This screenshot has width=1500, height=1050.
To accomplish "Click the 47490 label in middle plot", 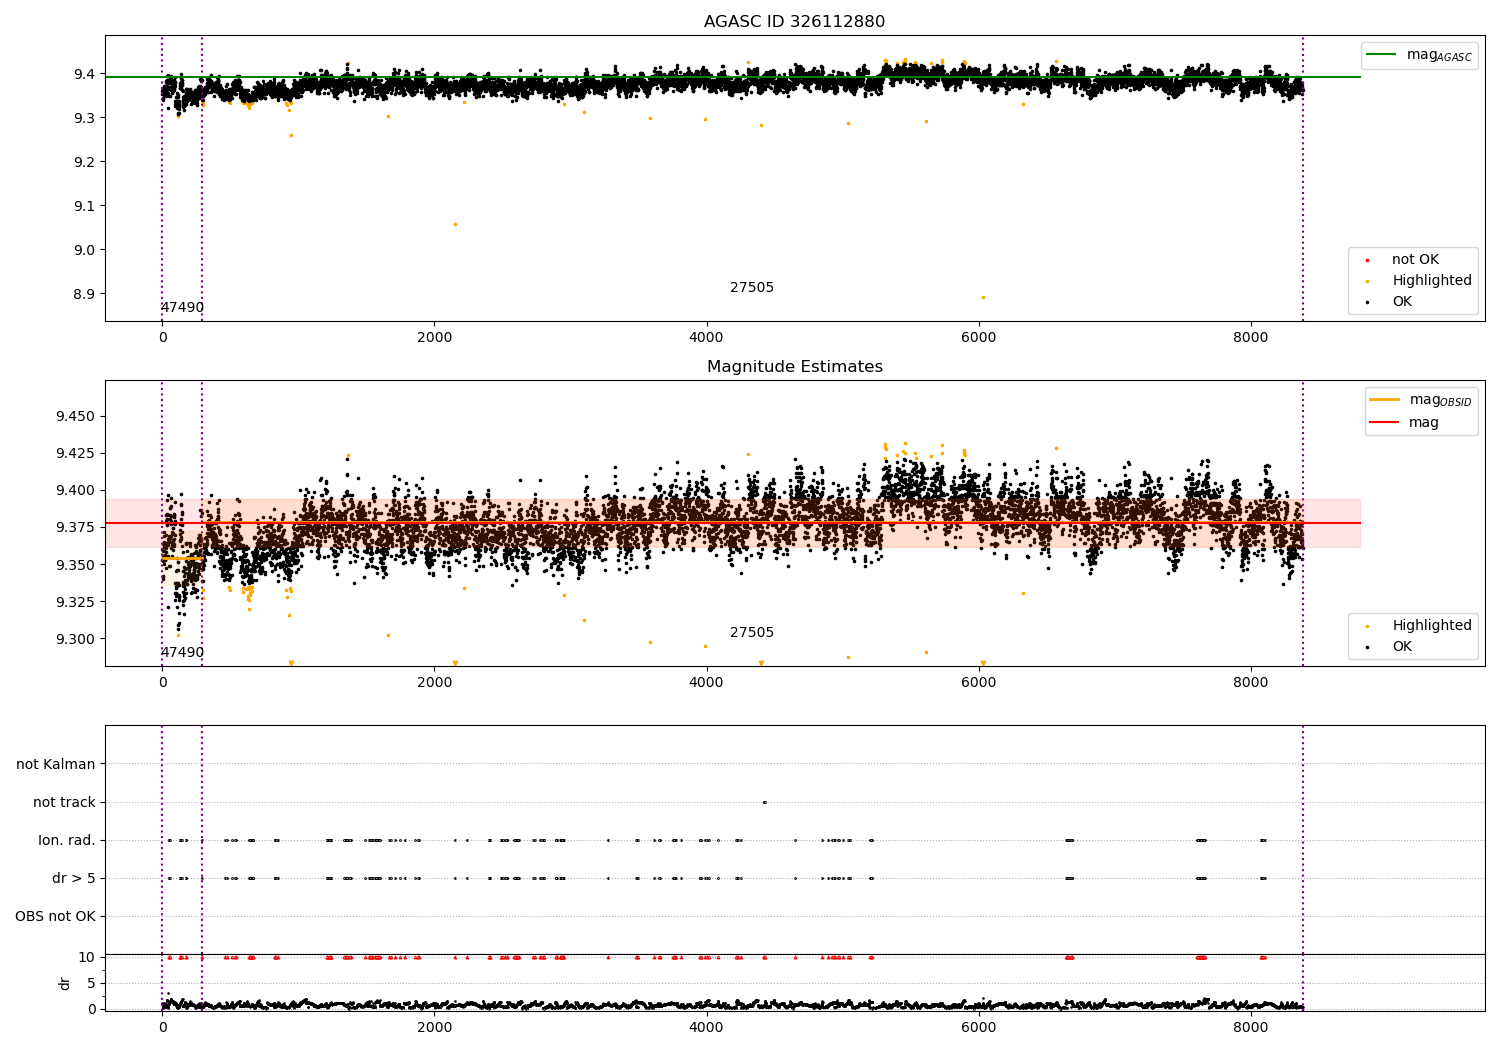I will (182, 653).
